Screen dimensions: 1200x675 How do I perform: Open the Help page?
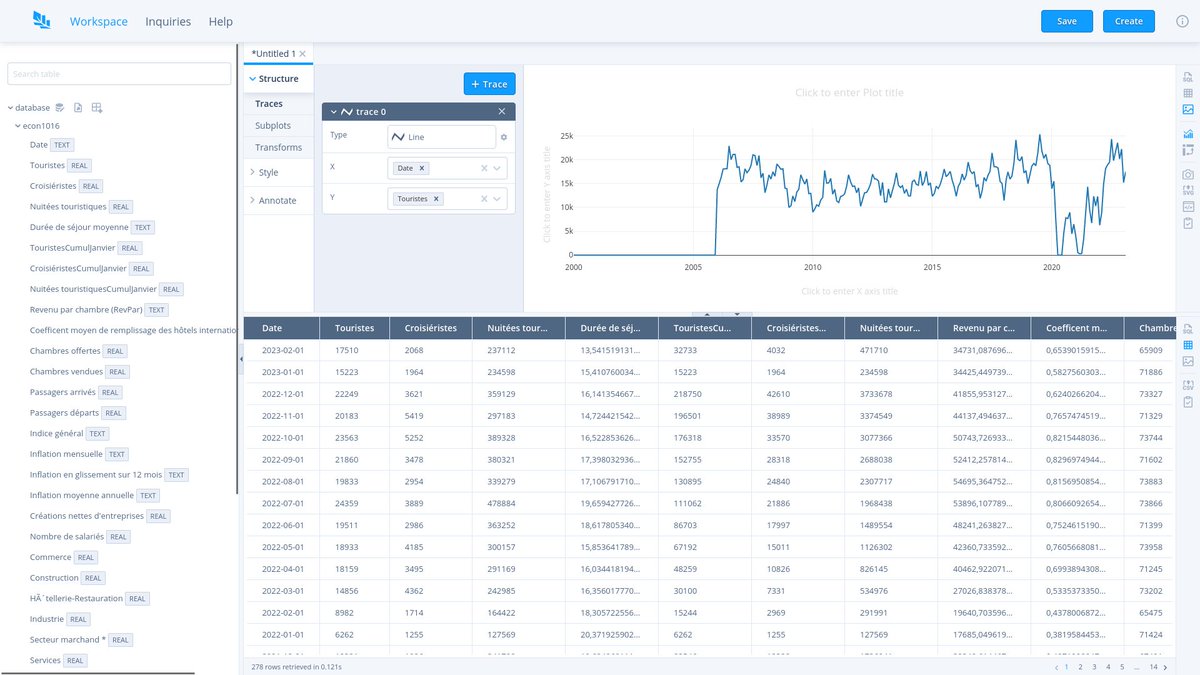(221, 21)
